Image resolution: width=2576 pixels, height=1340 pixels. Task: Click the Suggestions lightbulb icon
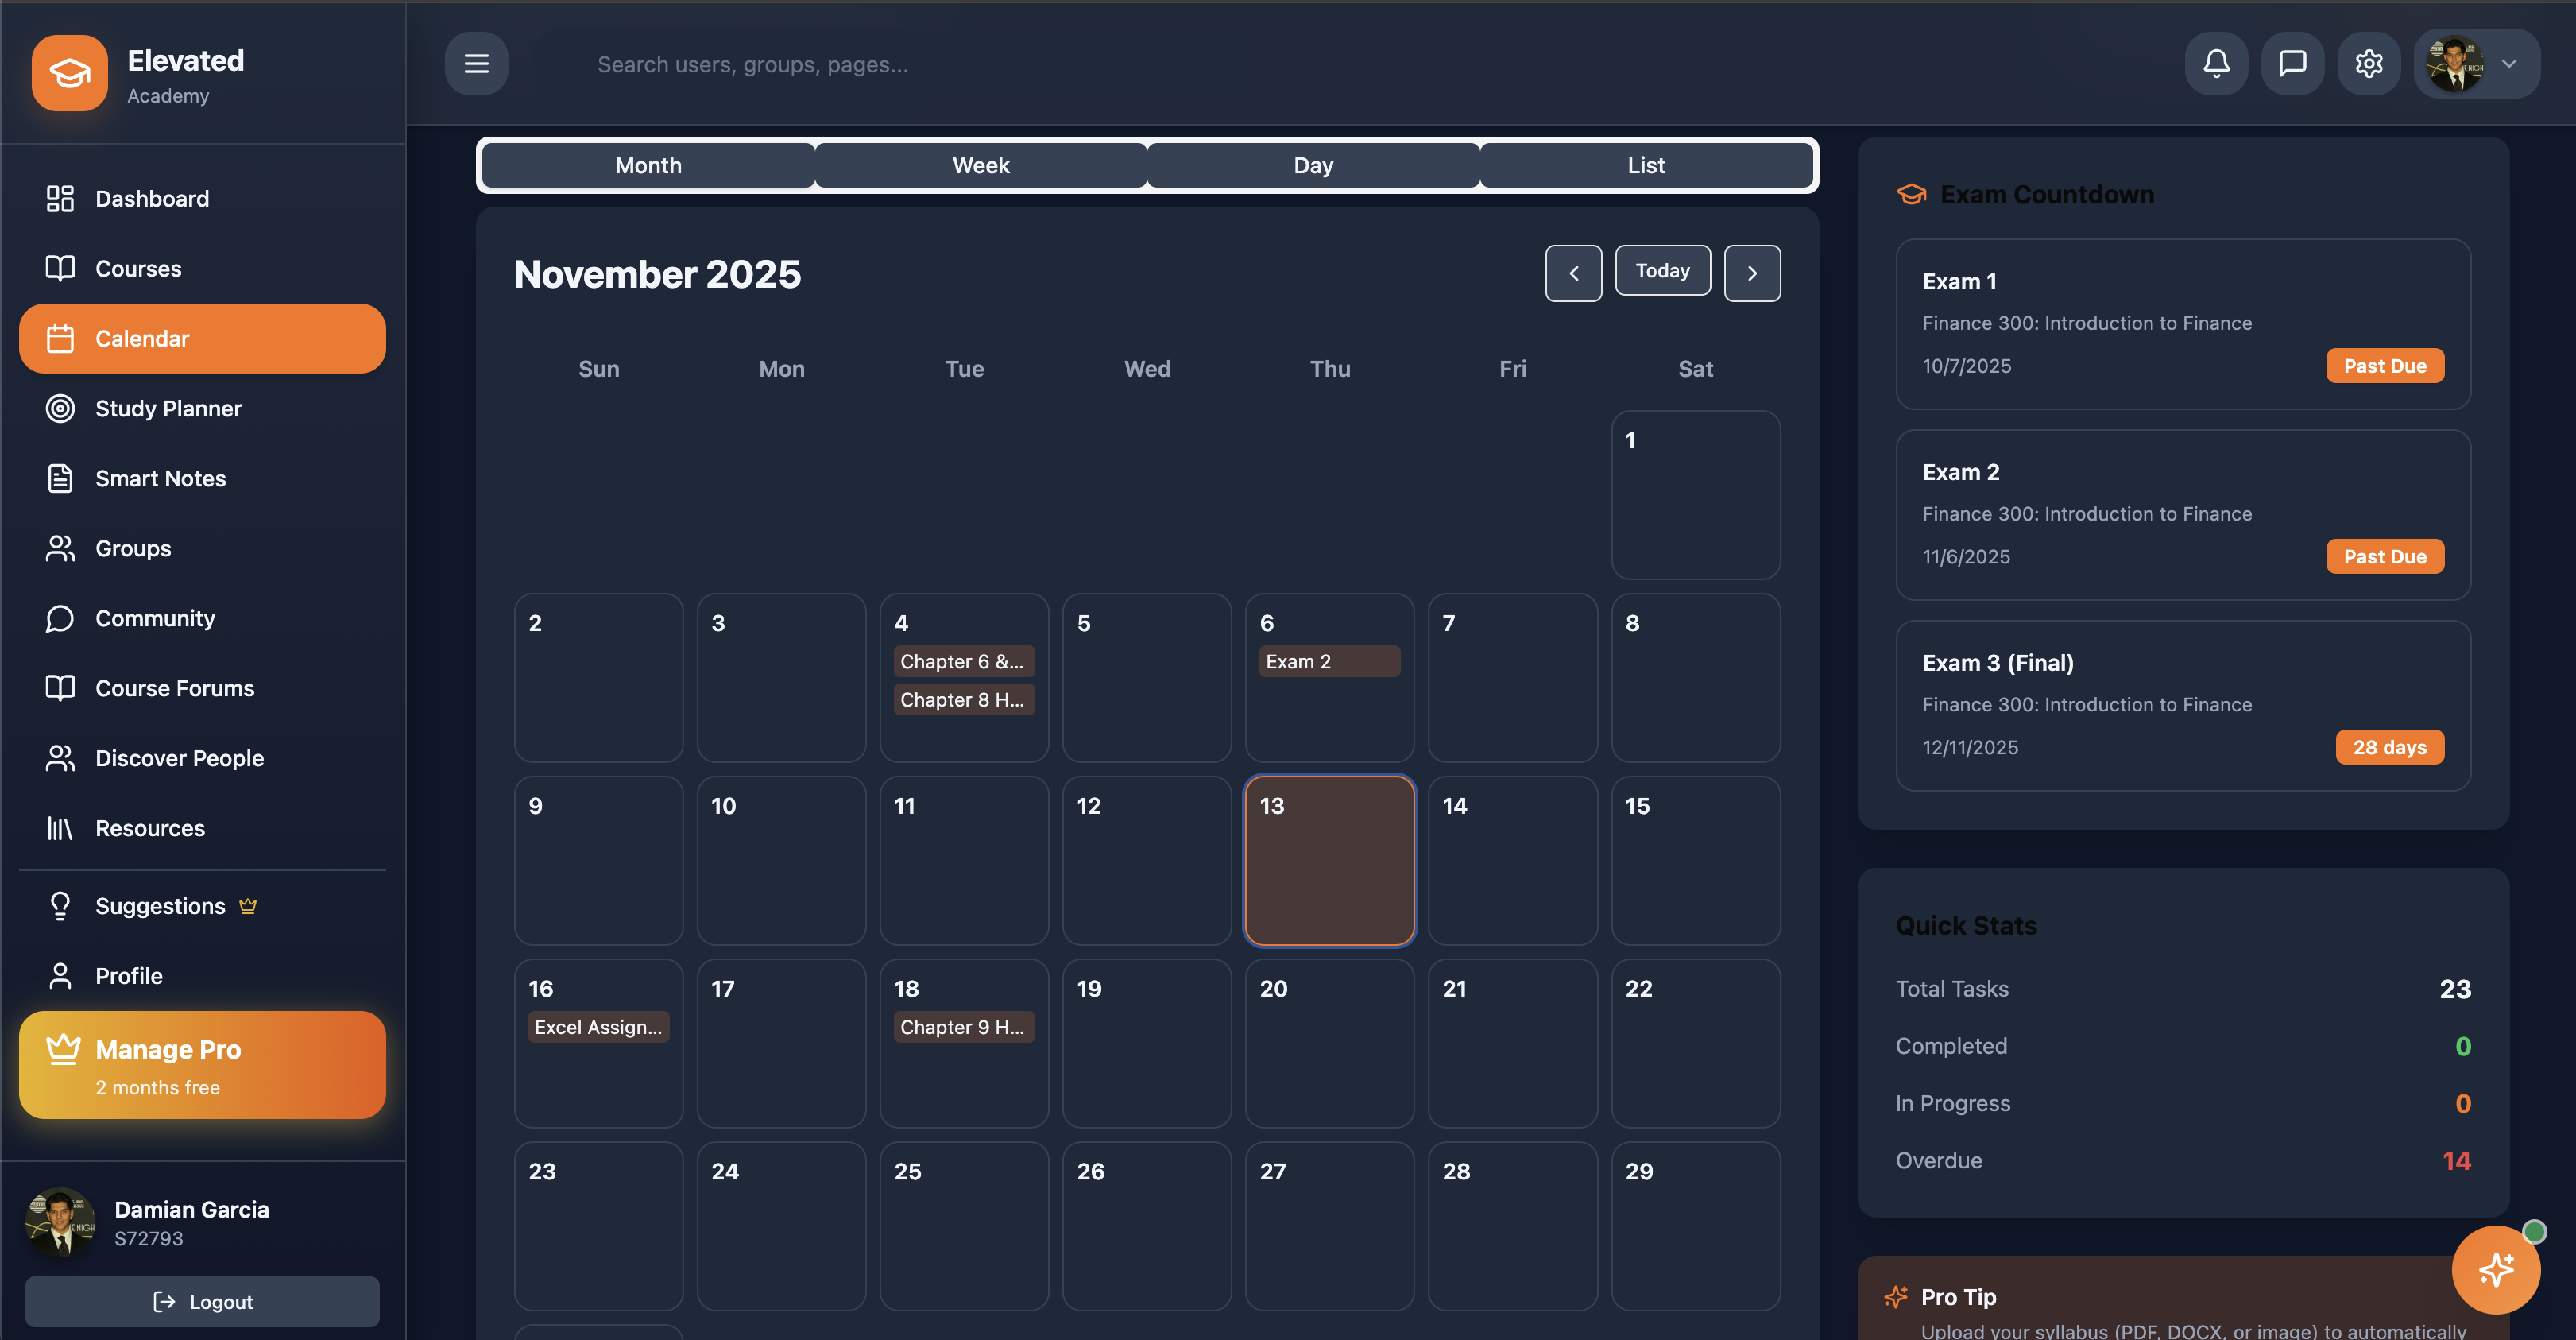click(x=60, y=906)
